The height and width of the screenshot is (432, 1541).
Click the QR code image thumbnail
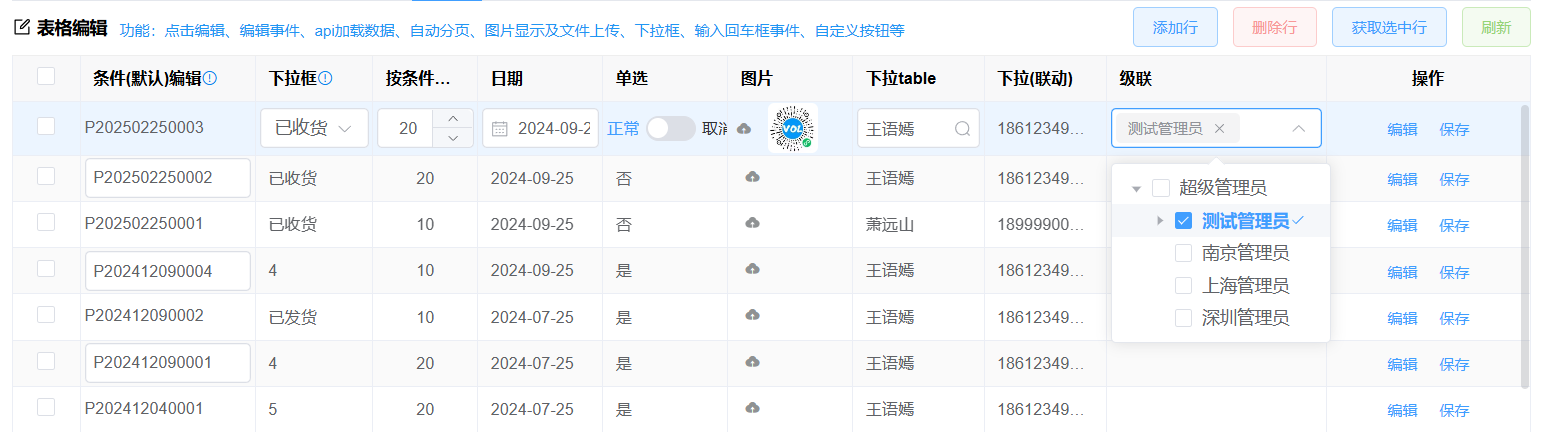coord(793,129)
